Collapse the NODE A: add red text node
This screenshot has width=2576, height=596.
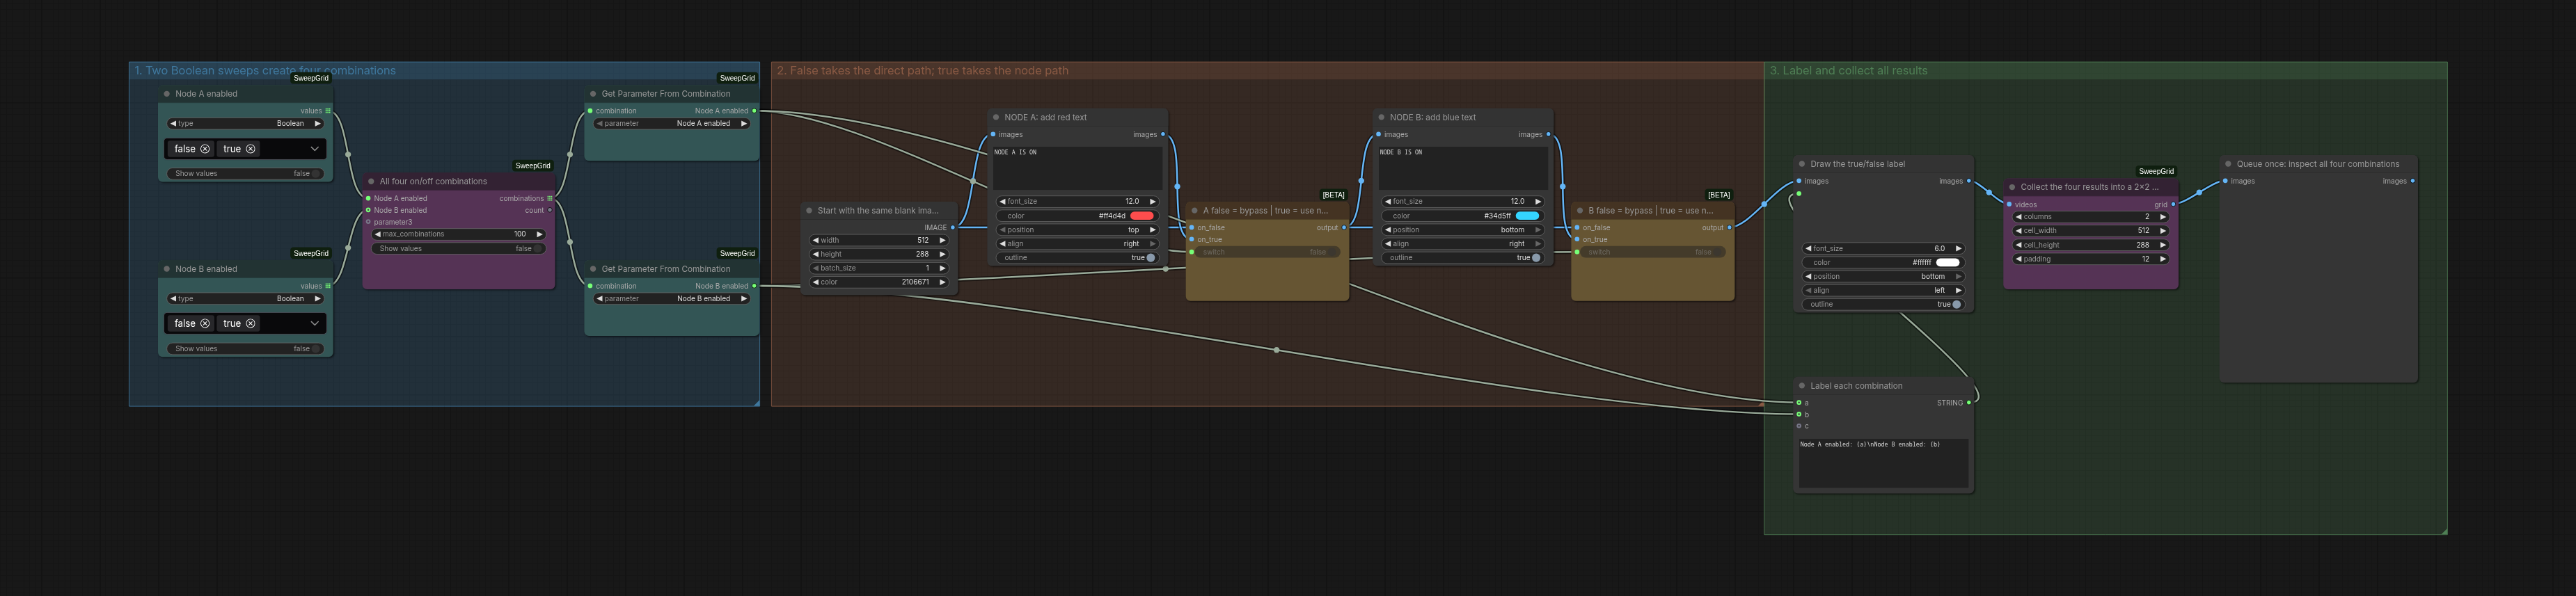pos(996,117)
